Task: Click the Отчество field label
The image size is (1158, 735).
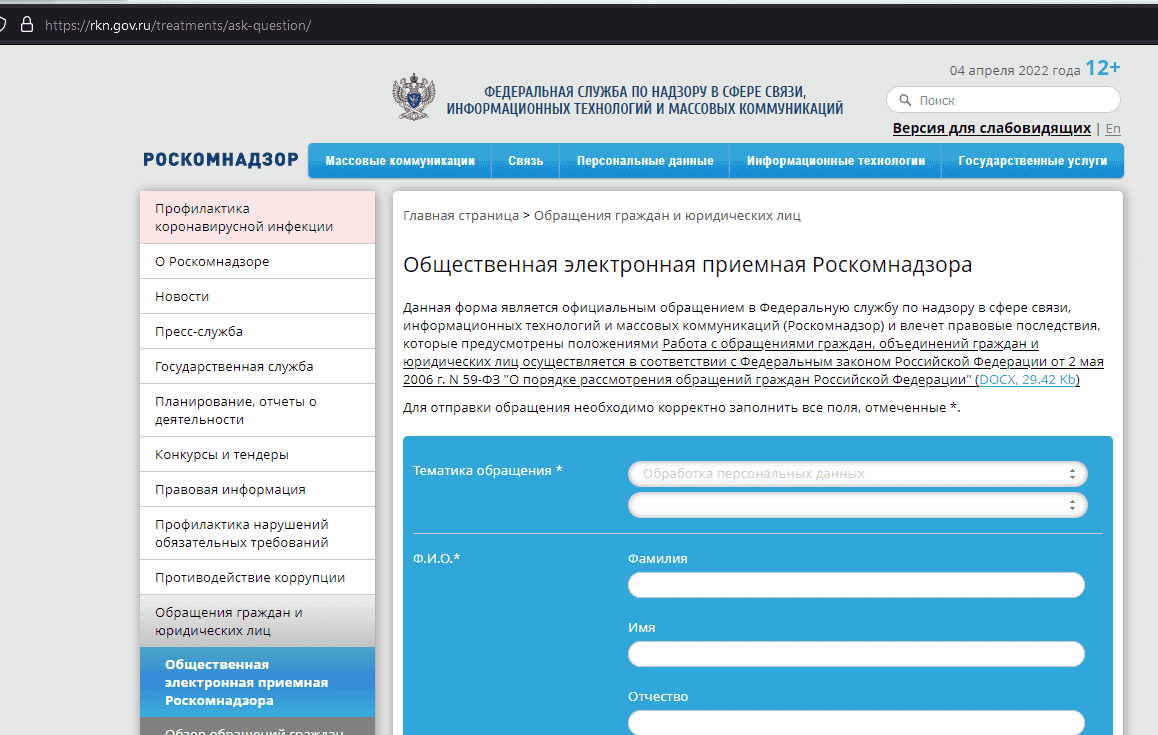Action: (658, 697)
